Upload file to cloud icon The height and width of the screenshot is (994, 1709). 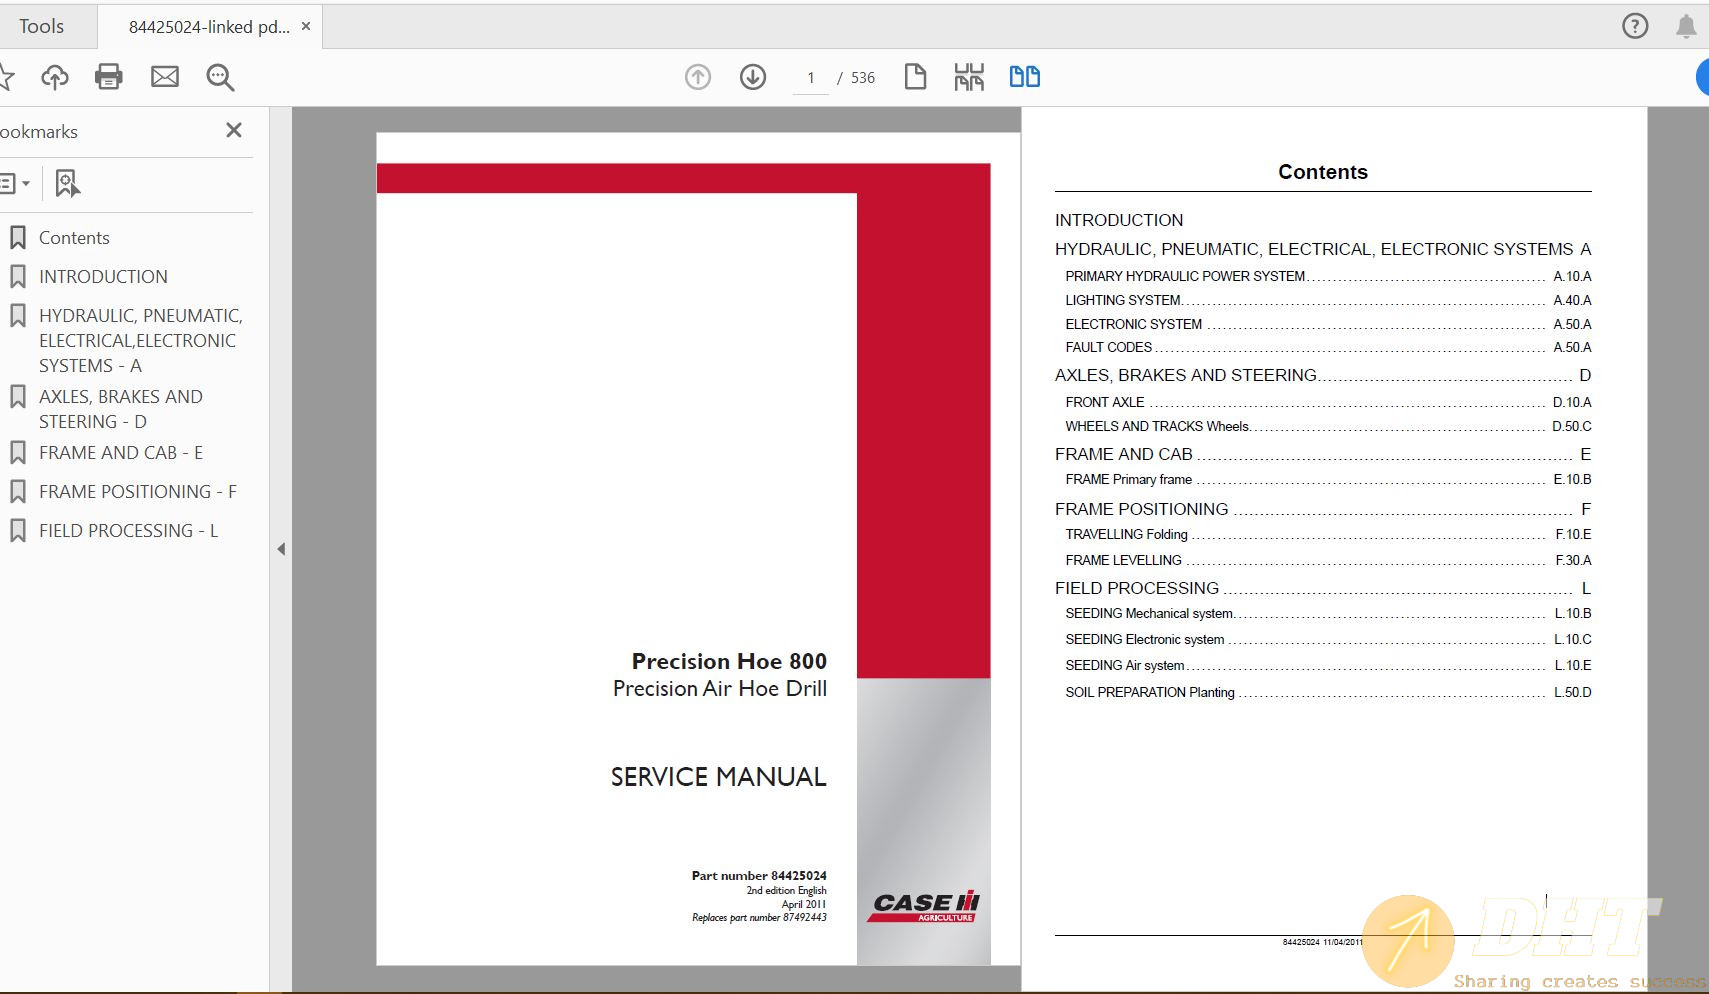[55, 77]
